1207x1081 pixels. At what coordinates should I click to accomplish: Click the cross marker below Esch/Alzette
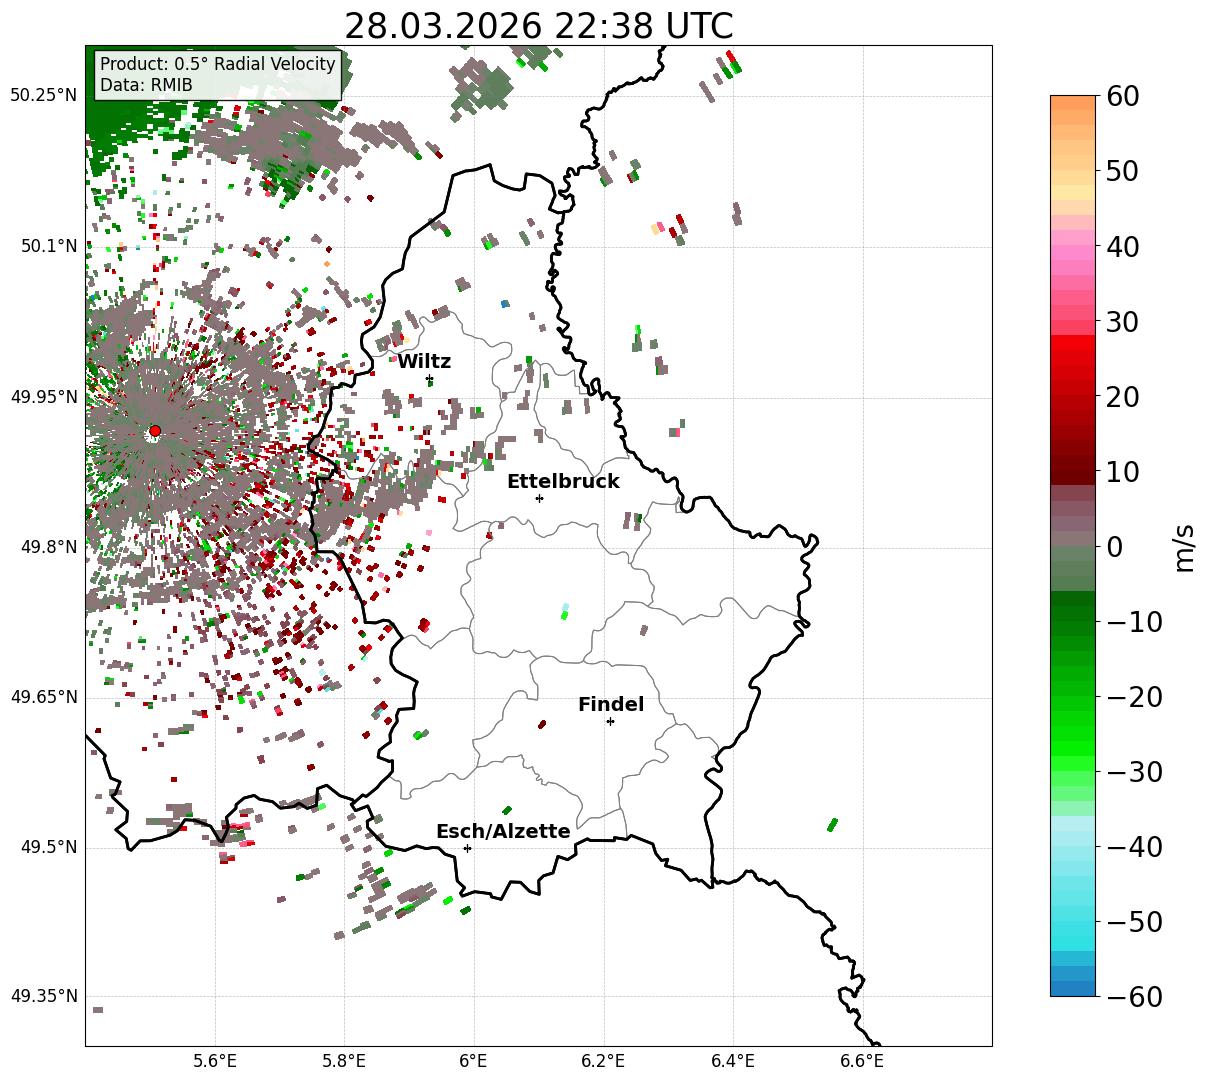point(467,848)
